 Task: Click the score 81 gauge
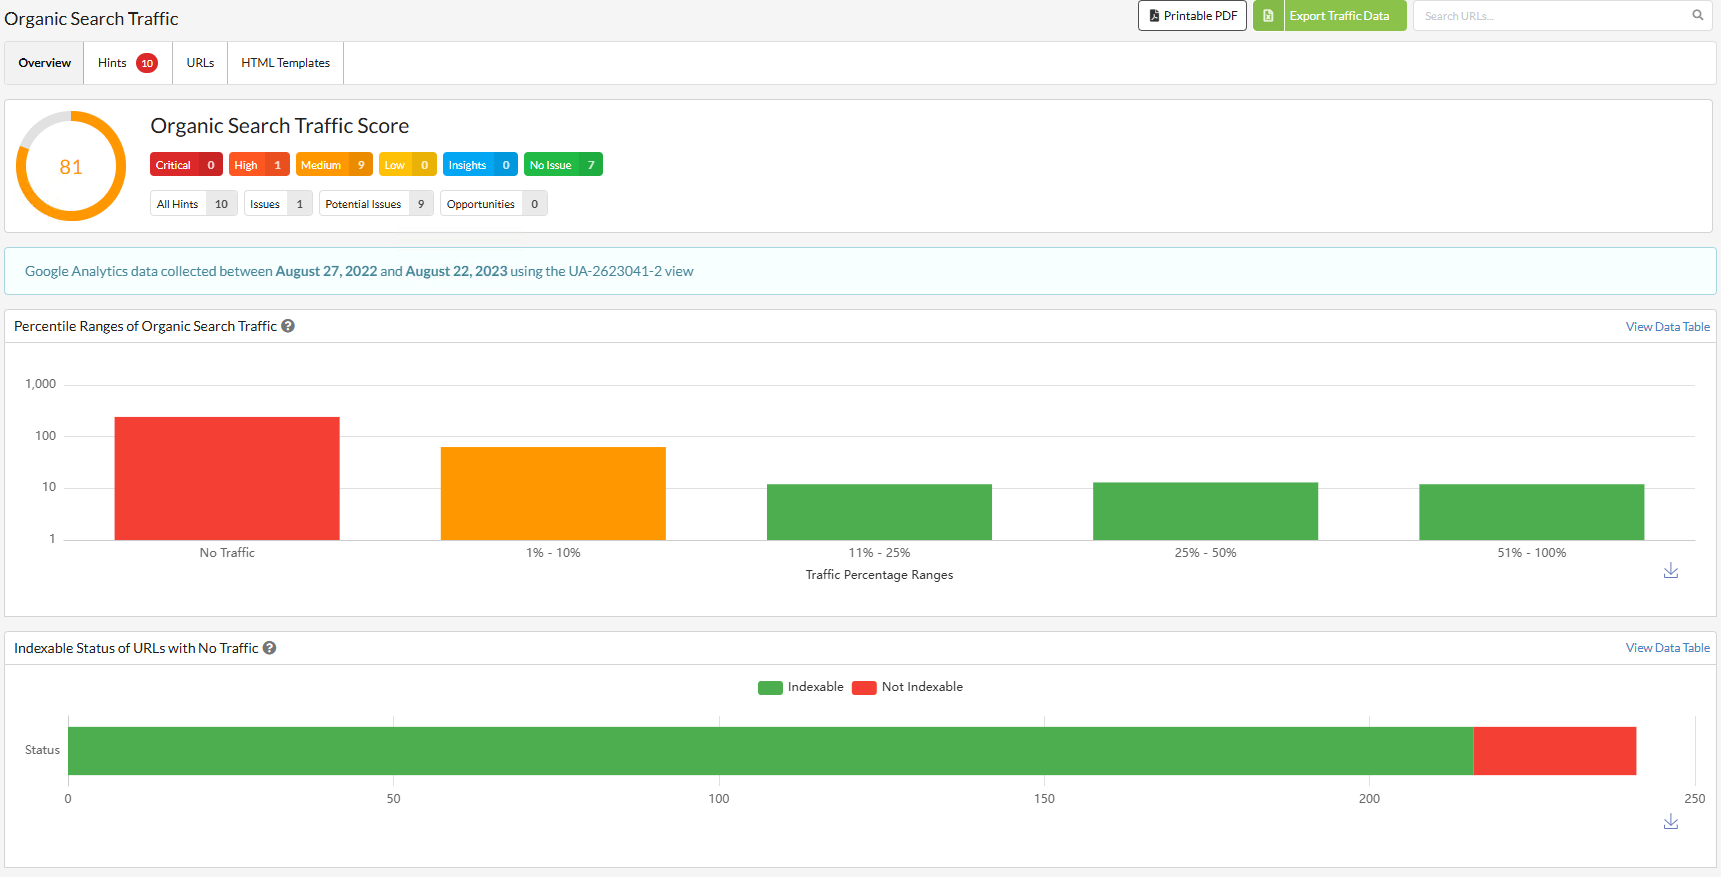pyautogui.click(x=71, y=166)
